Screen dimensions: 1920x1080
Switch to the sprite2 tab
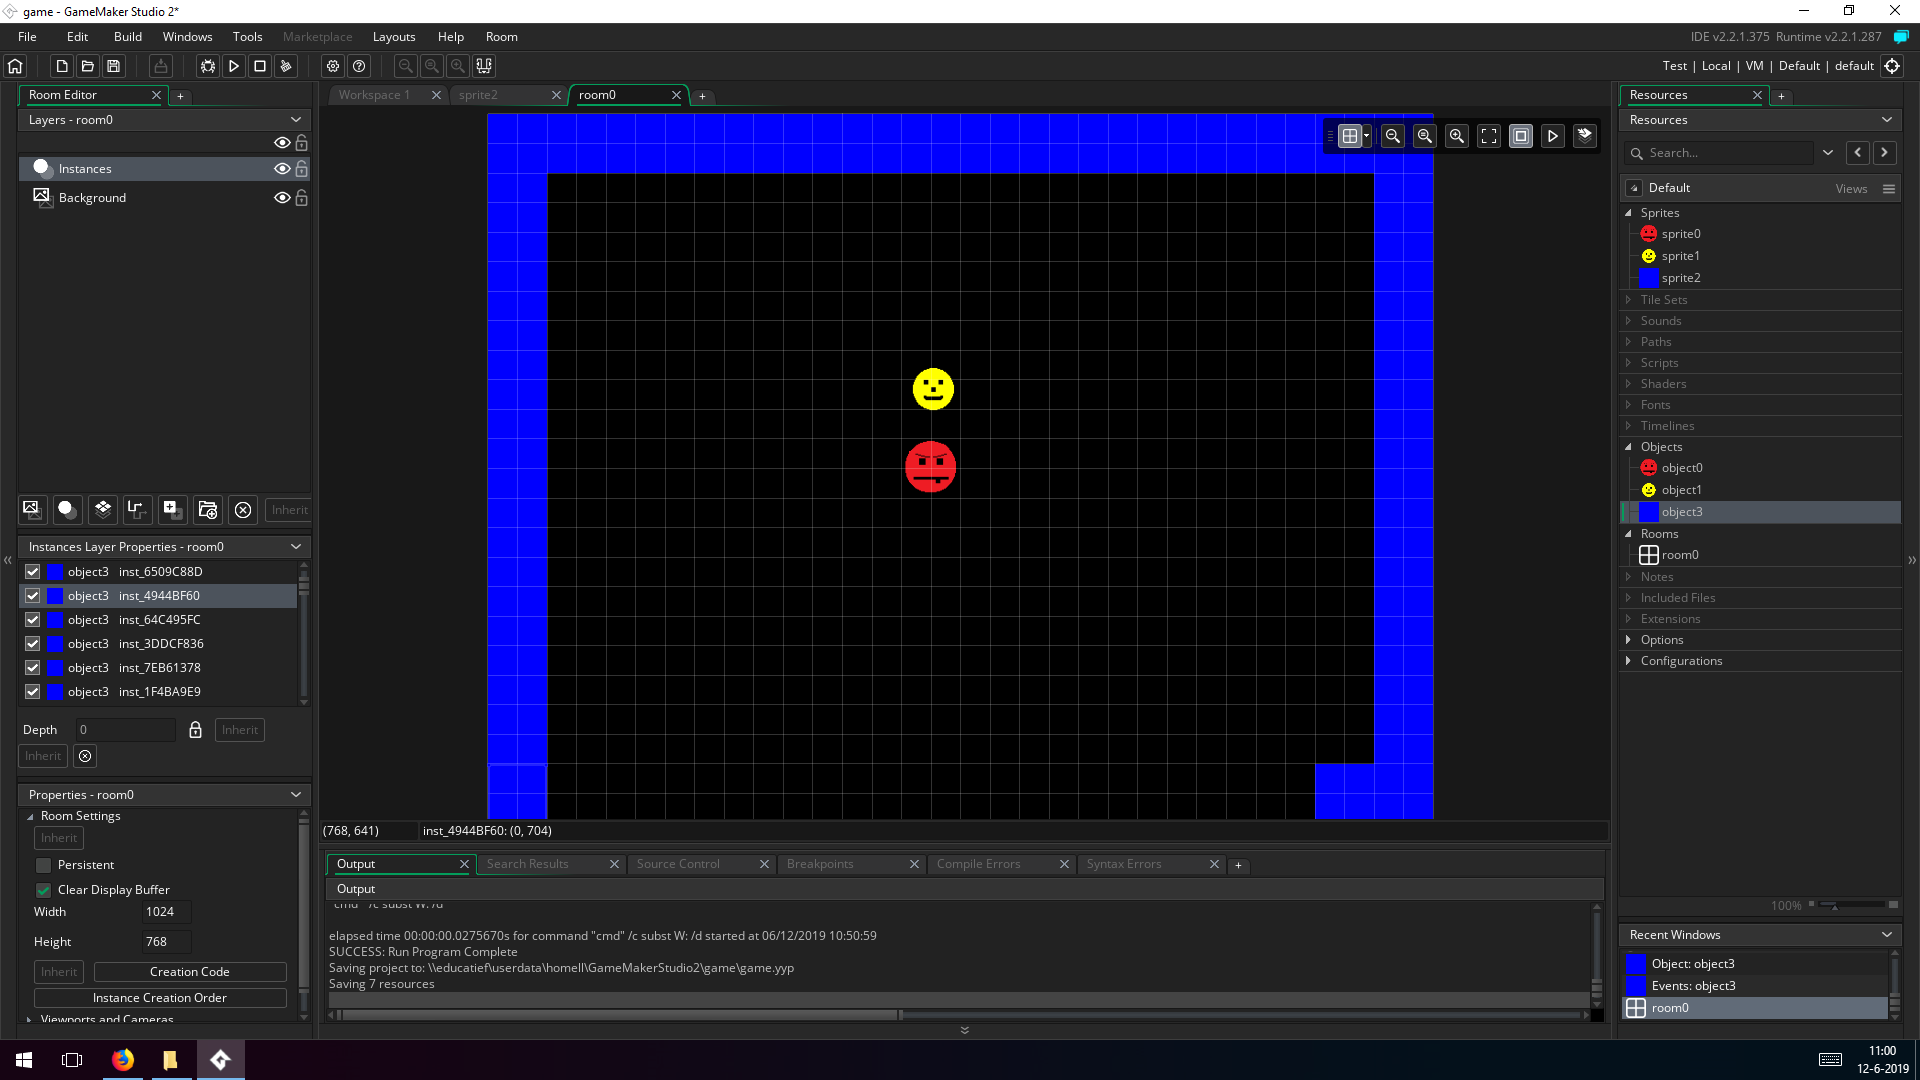479,95
